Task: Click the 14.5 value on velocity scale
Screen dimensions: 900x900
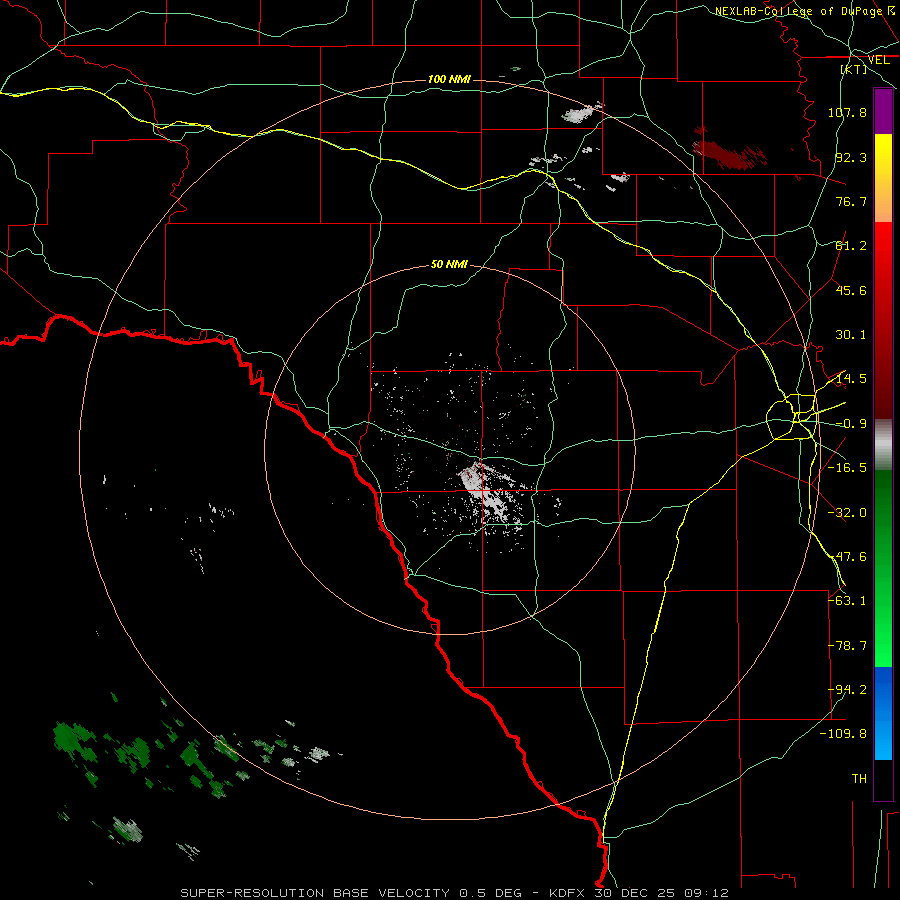Action: click(851, 379)
